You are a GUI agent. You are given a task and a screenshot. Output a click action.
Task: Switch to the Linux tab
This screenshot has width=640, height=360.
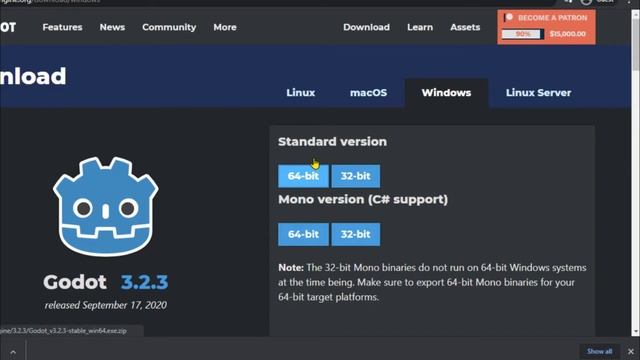(x=300, y=93)
